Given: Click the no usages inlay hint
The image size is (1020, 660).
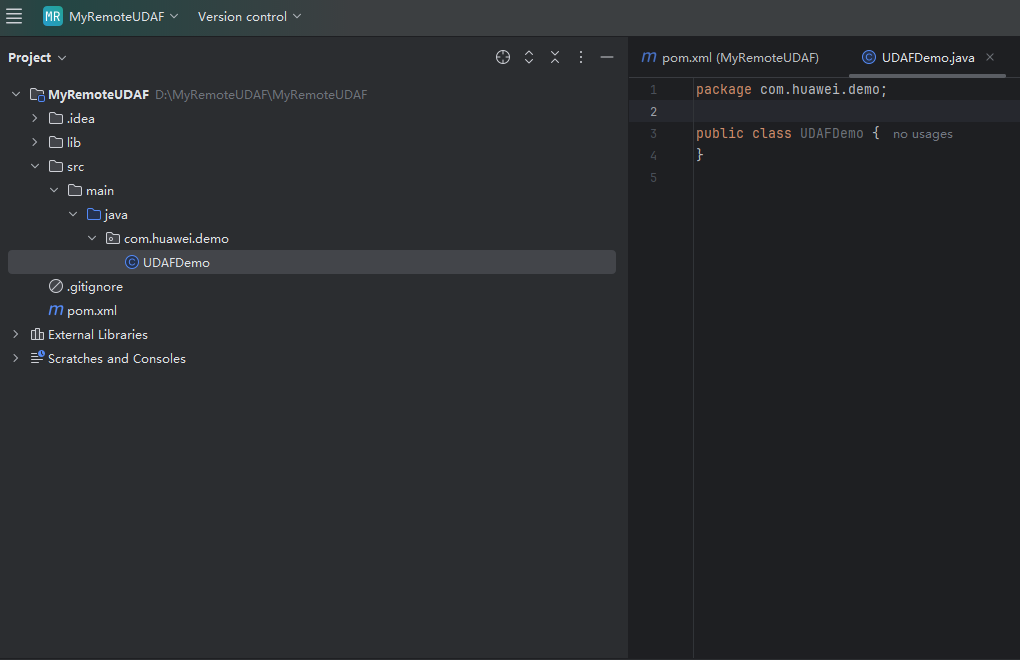Looking at the screenshot, I should coord(922,134).
